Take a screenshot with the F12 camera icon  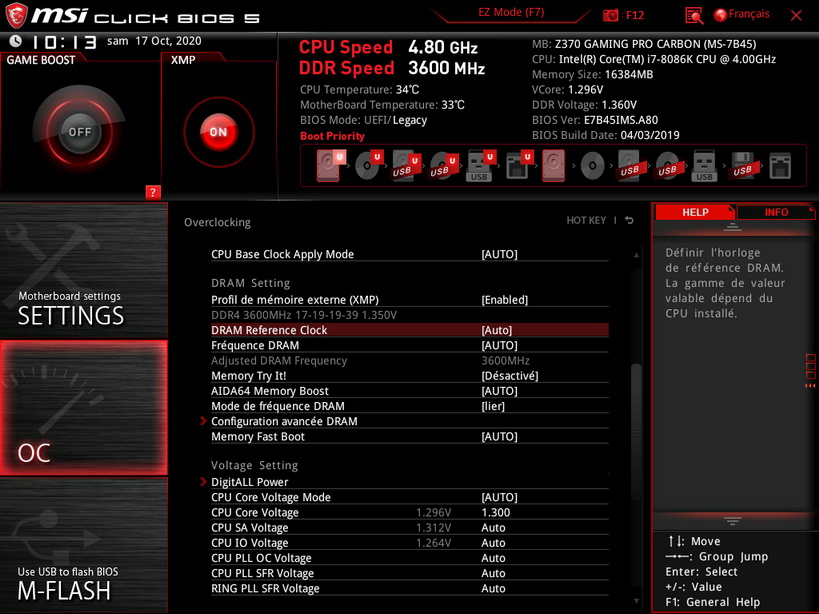pyautogui.click(x=612, y=15)
